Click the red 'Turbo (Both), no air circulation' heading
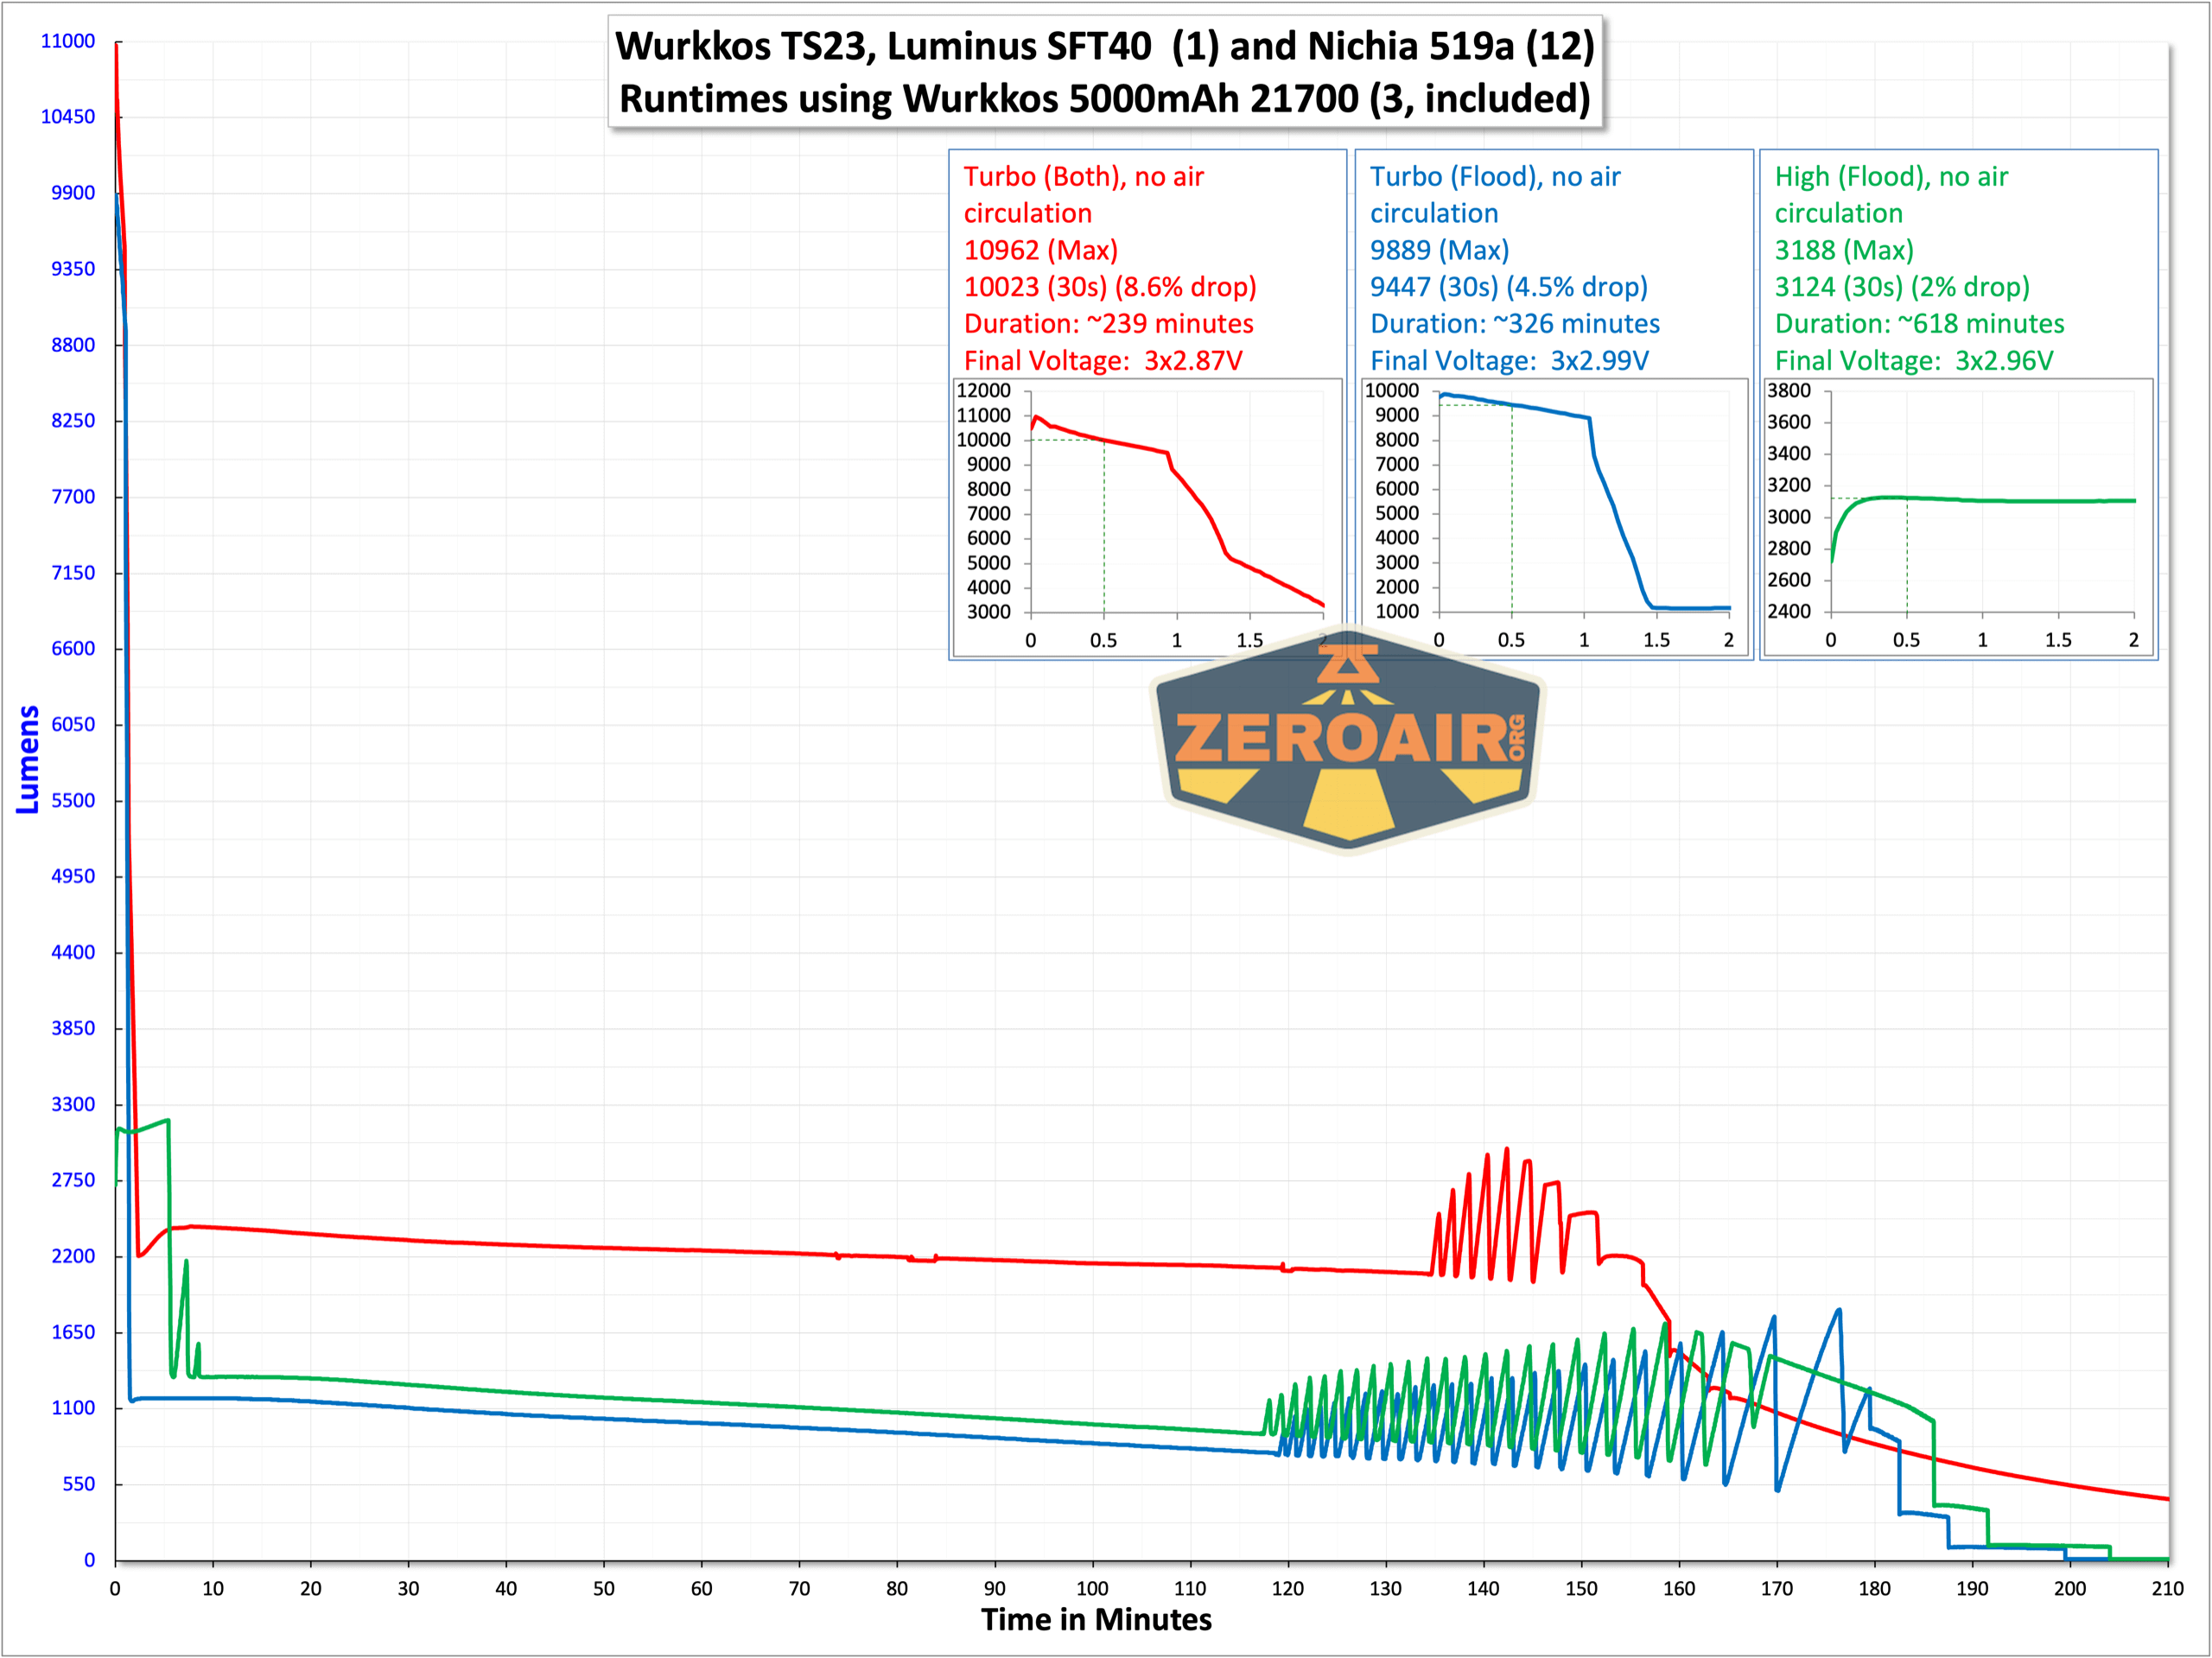The height and width of the screenshot is (1658, 2212). click(x=1084, y=195)
